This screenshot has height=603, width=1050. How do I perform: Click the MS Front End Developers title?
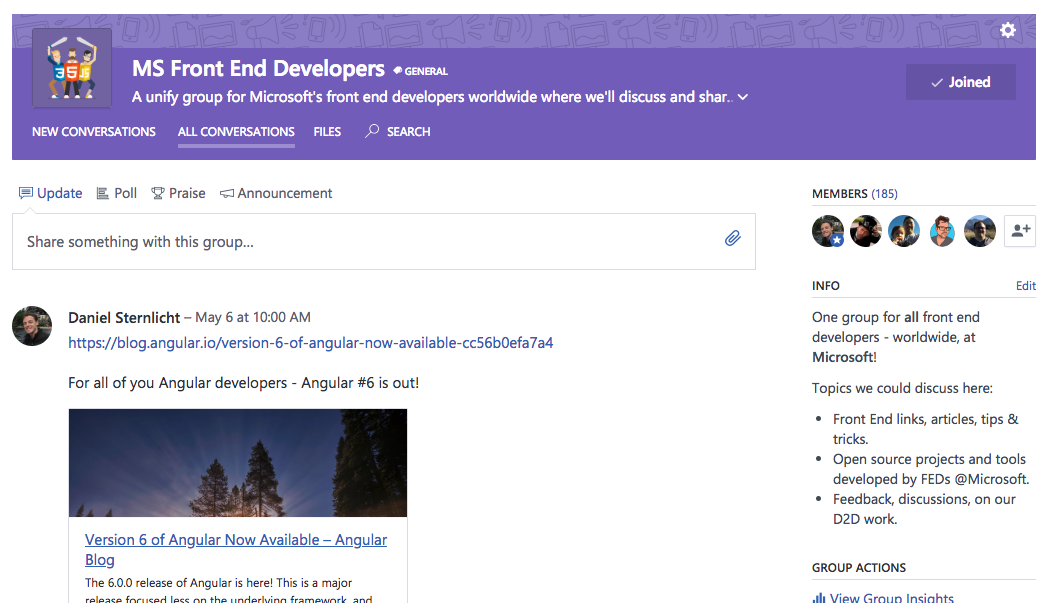tap(258, 68)
